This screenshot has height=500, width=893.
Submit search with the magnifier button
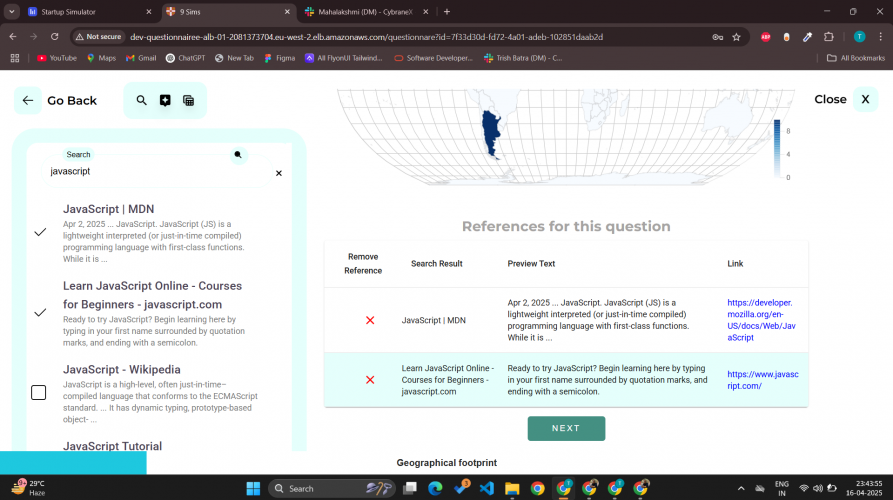[238, 154]
